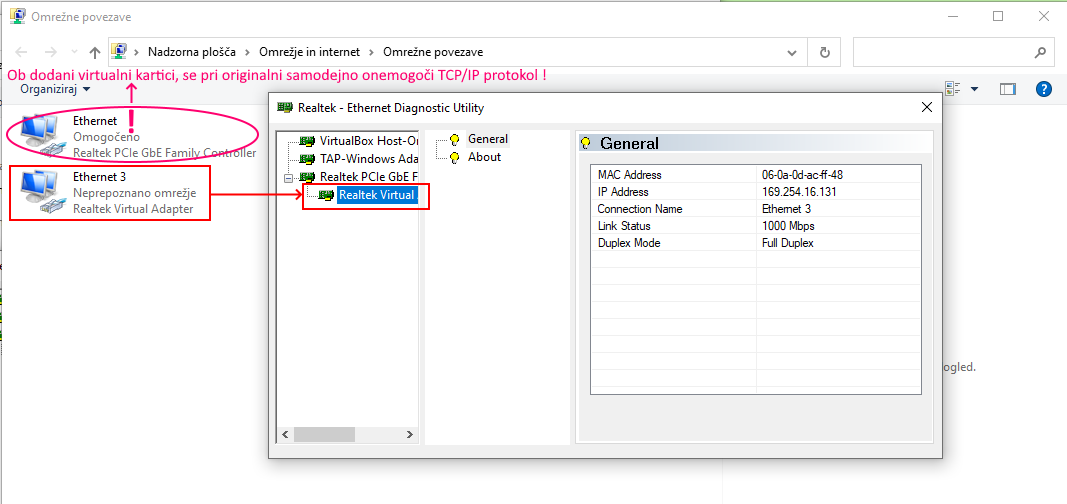Screen dimensions: 1067x504
Task: Open the Organiziraj dropdown menu
Action: click(x=55, y=88)
